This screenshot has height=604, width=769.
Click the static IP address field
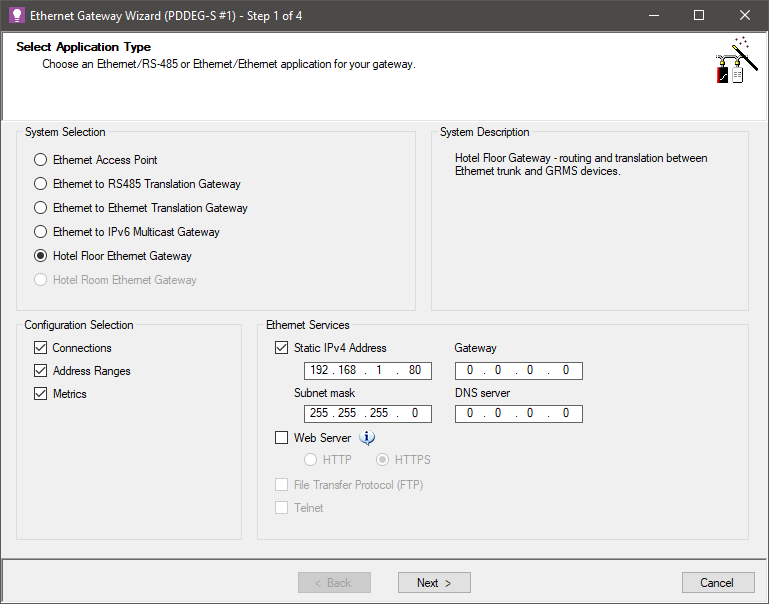[x=367, y=371]
